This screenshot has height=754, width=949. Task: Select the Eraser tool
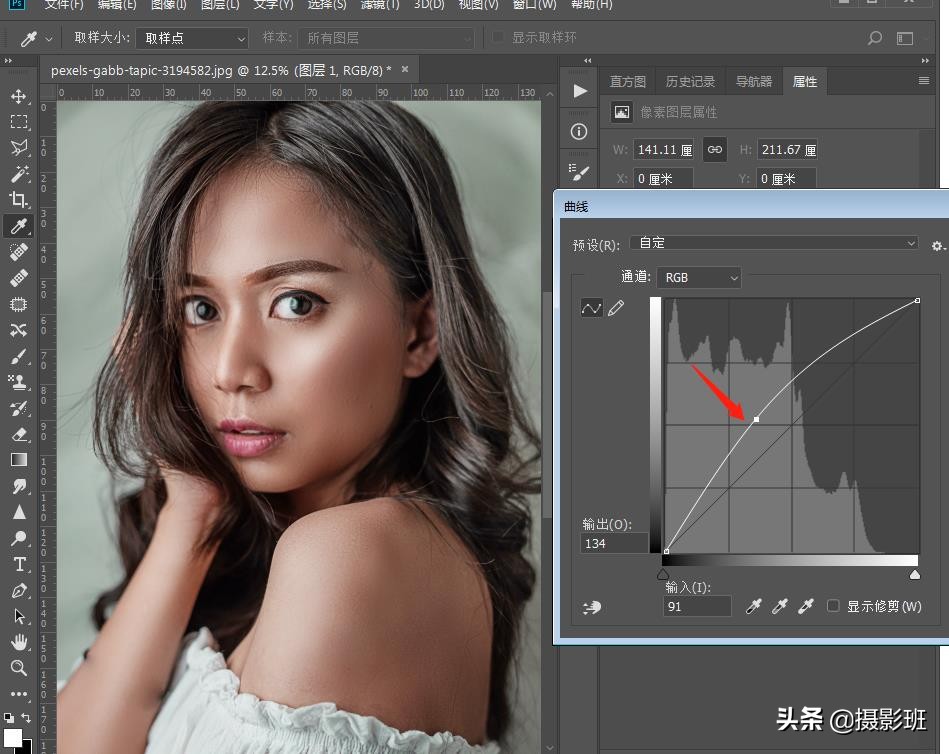click(x=19, y=434)
